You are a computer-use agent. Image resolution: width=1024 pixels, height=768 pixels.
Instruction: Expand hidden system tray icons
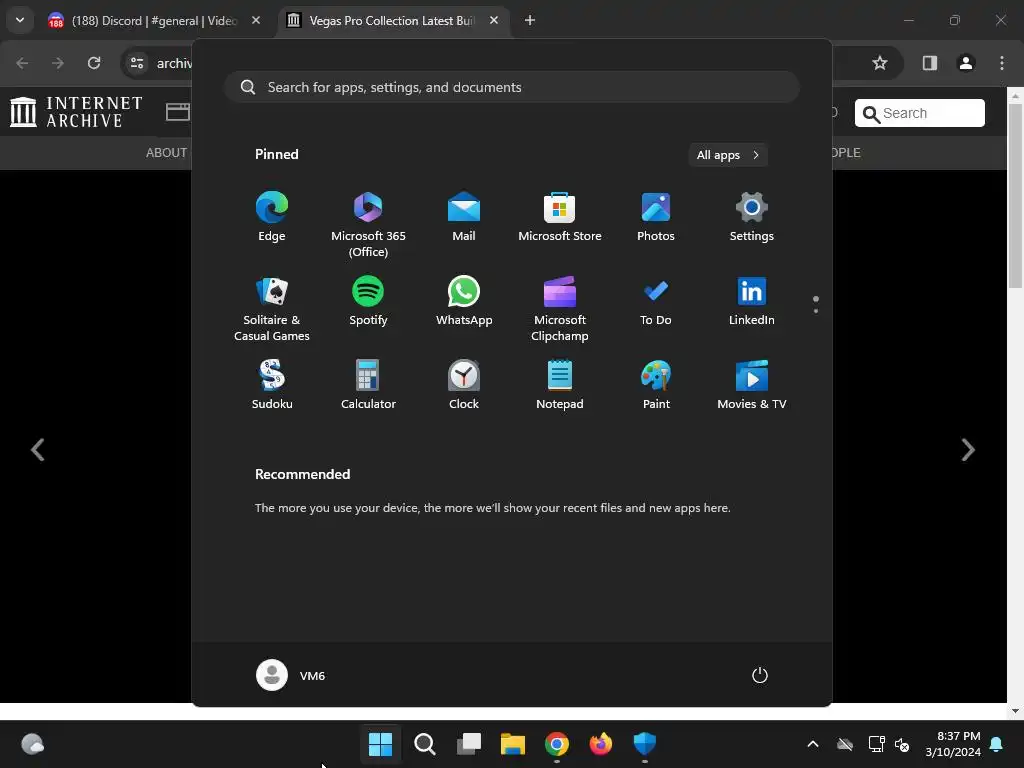click(813, 744)
